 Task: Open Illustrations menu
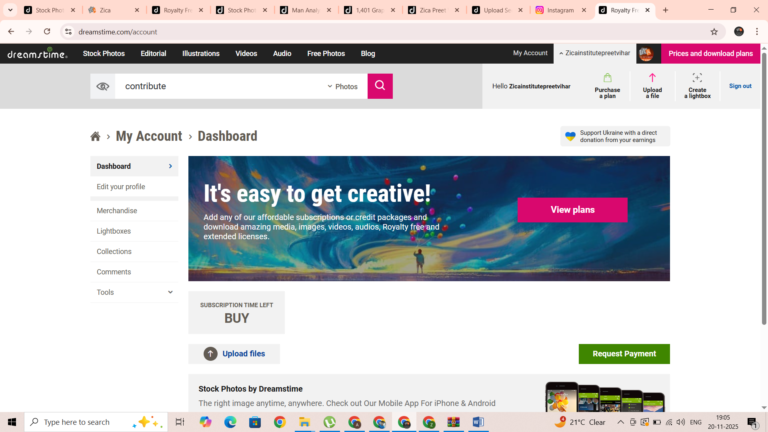(201, 53)
